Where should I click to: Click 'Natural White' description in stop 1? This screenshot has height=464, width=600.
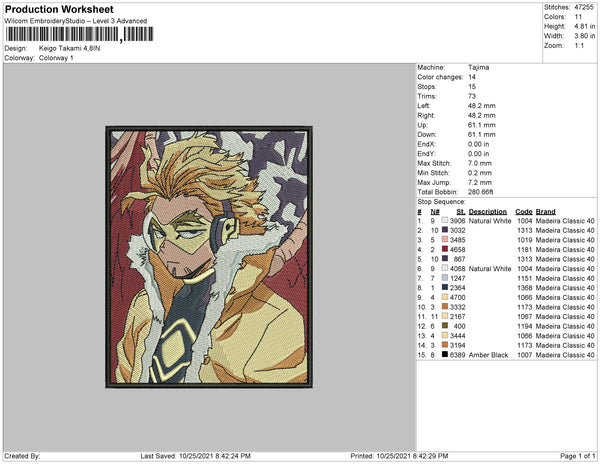[x=490, y=221]
